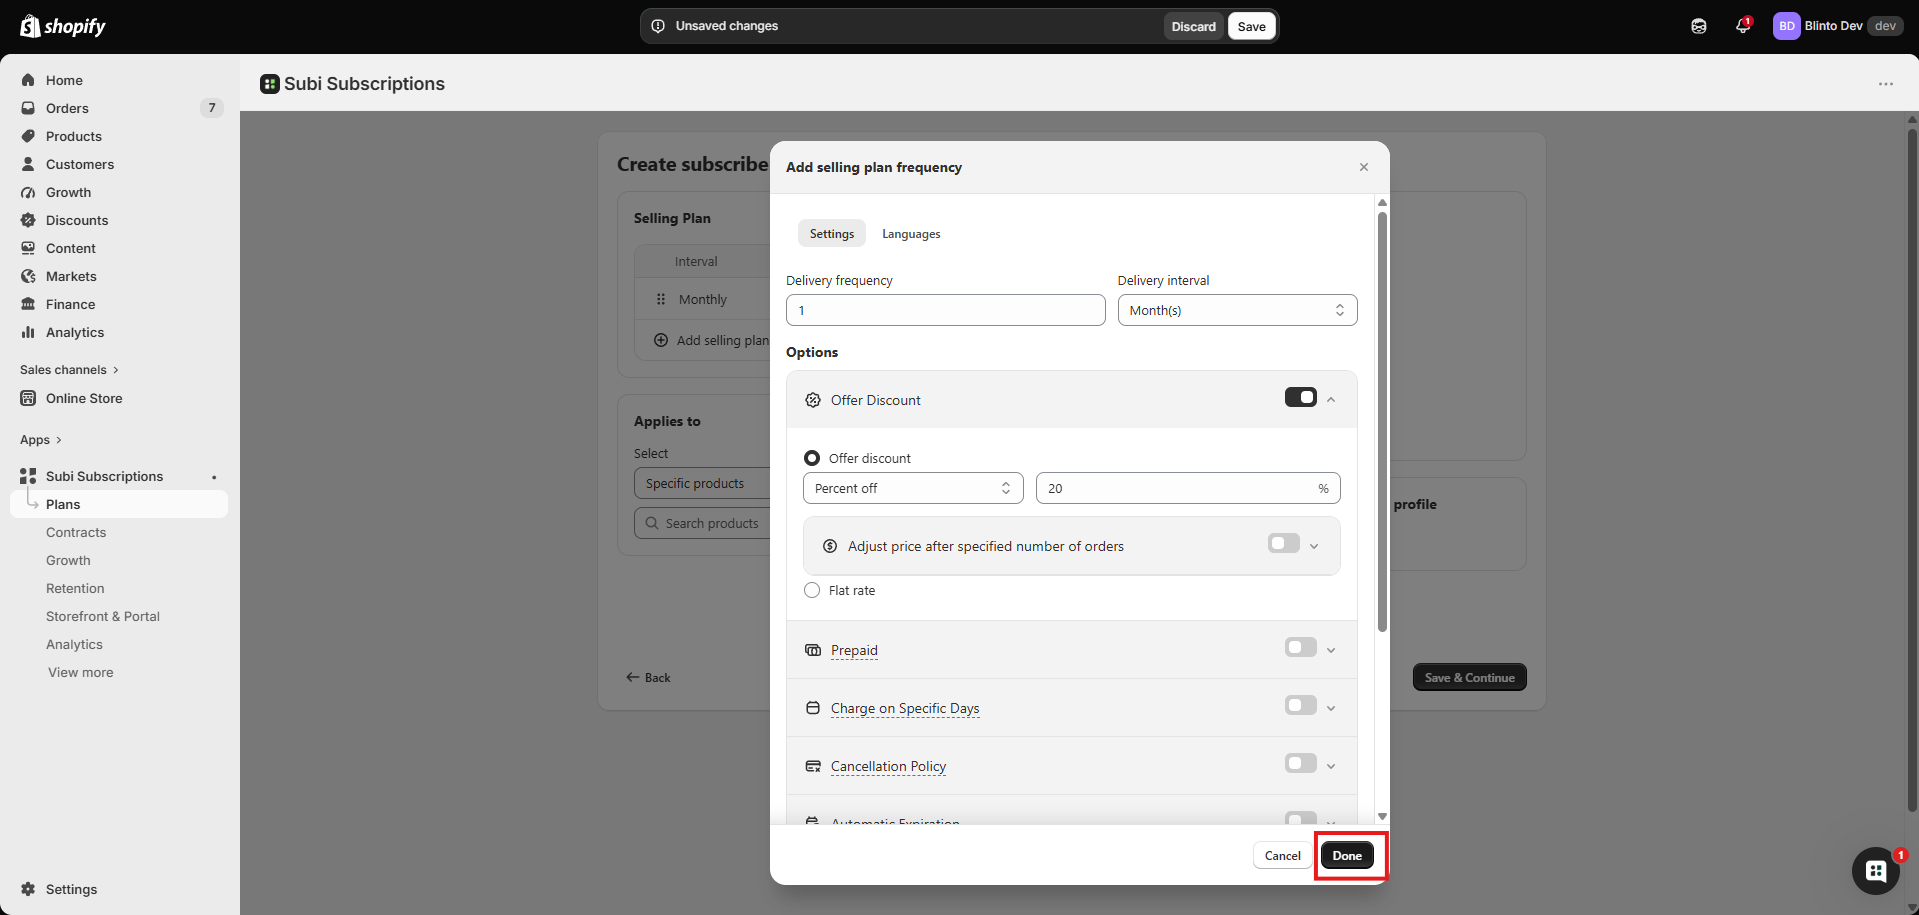Open the notifications bell icon
Screen dimensions: 1919x915
[1743, 26]
